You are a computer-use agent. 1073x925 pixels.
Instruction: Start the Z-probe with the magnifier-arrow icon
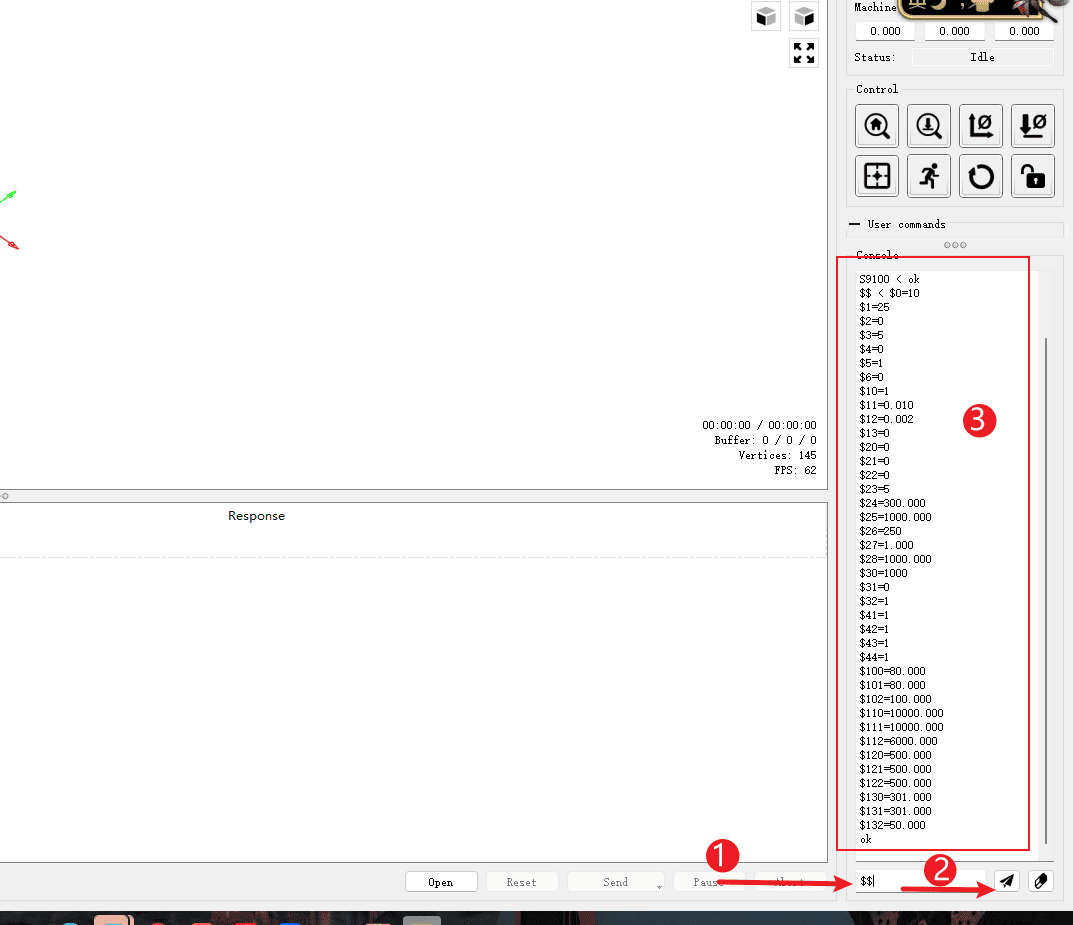coord(929,125)
